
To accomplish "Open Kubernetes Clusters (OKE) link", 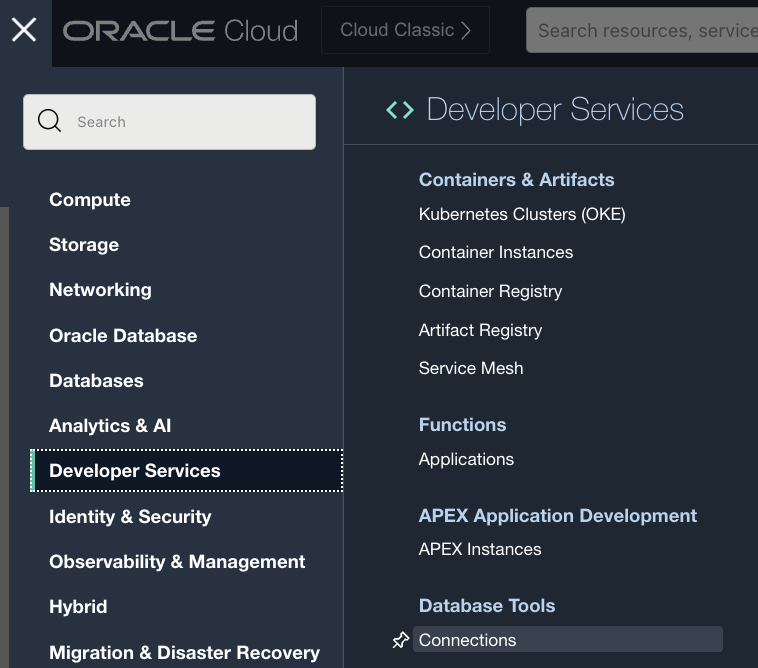I will pos(522,214).
